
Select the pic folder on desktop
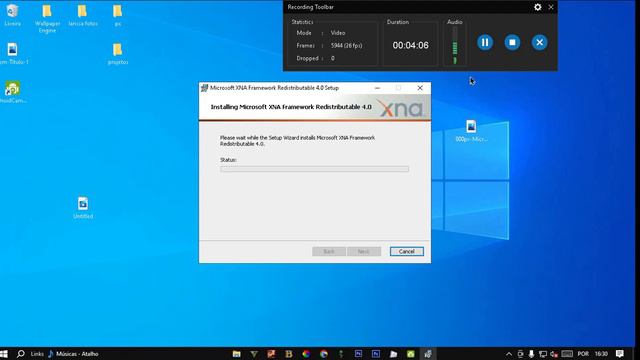(x=118, y=16)
